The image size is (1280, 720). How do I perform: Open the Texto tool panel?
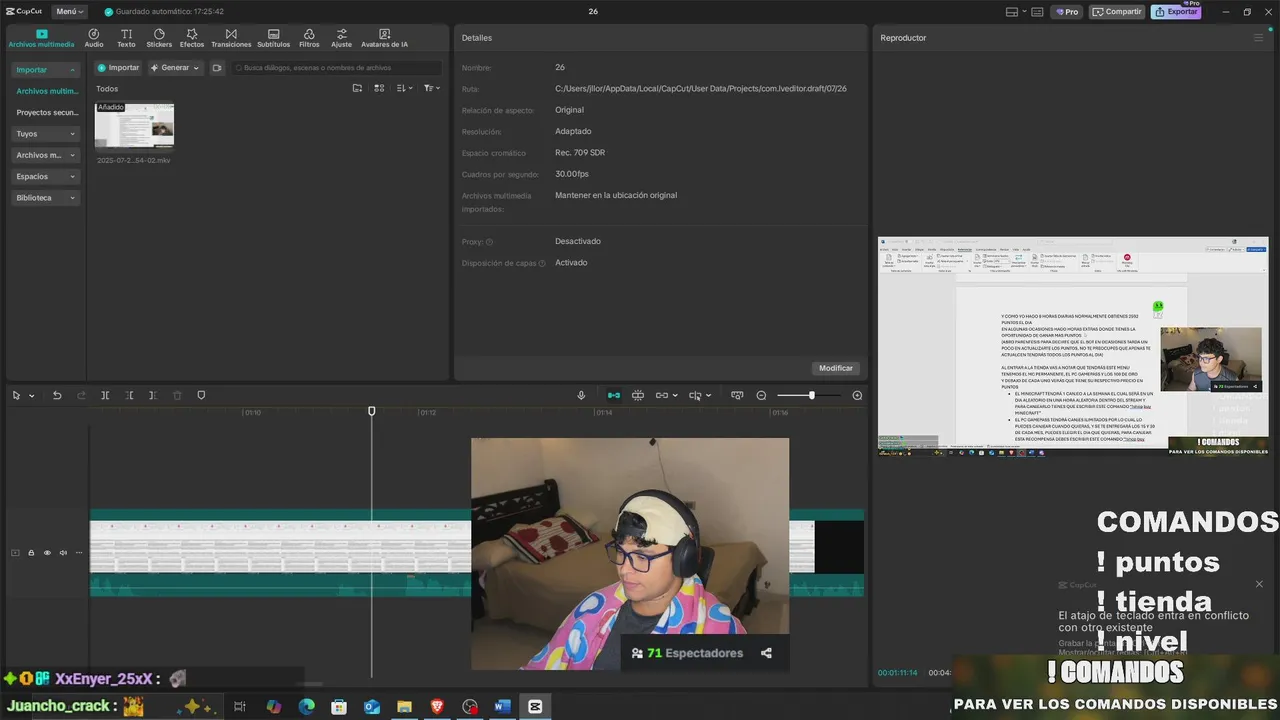point(126,38)
